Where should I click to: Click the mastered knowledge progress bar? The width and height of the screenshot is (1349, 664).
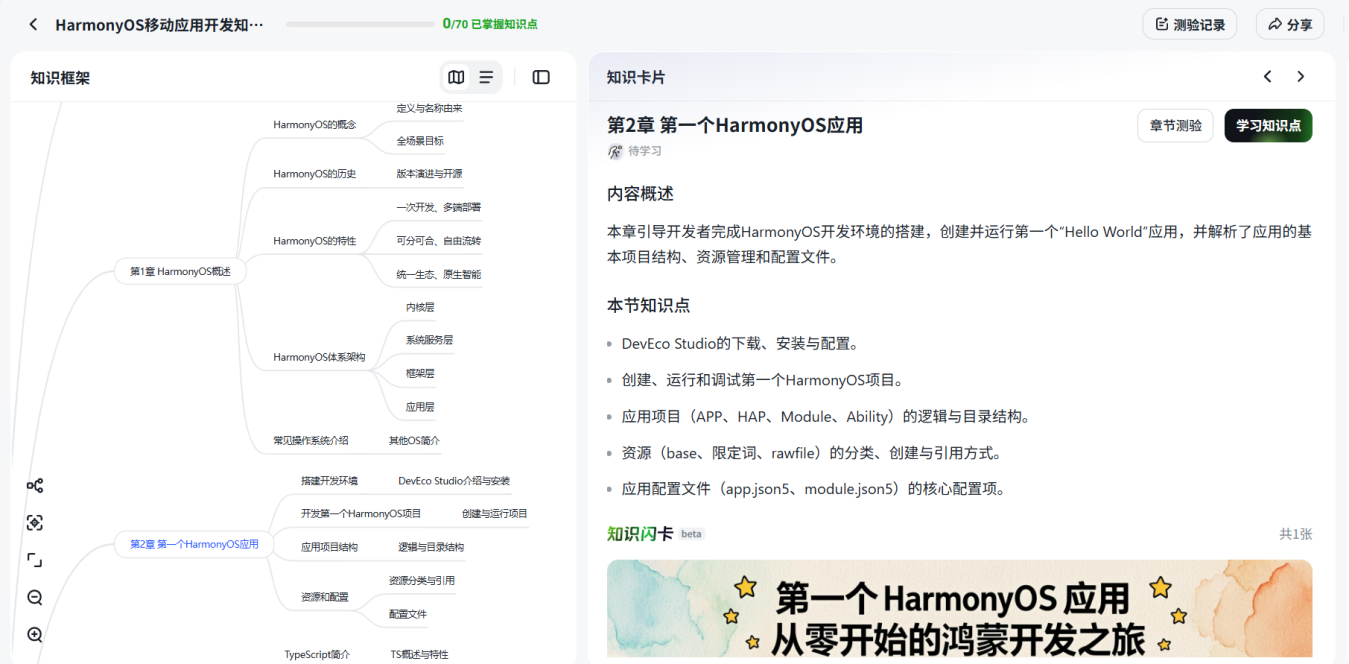coord(360,24)
